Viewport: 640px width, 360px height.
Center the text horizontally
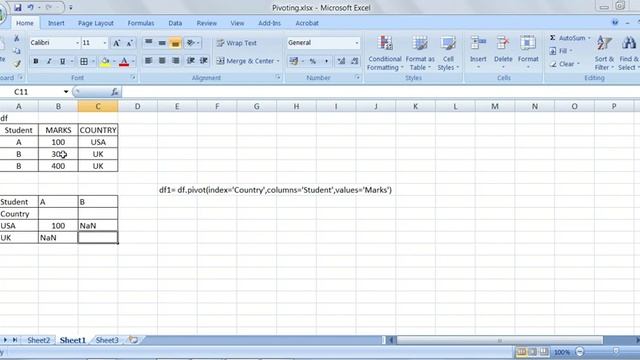[162, 61]
